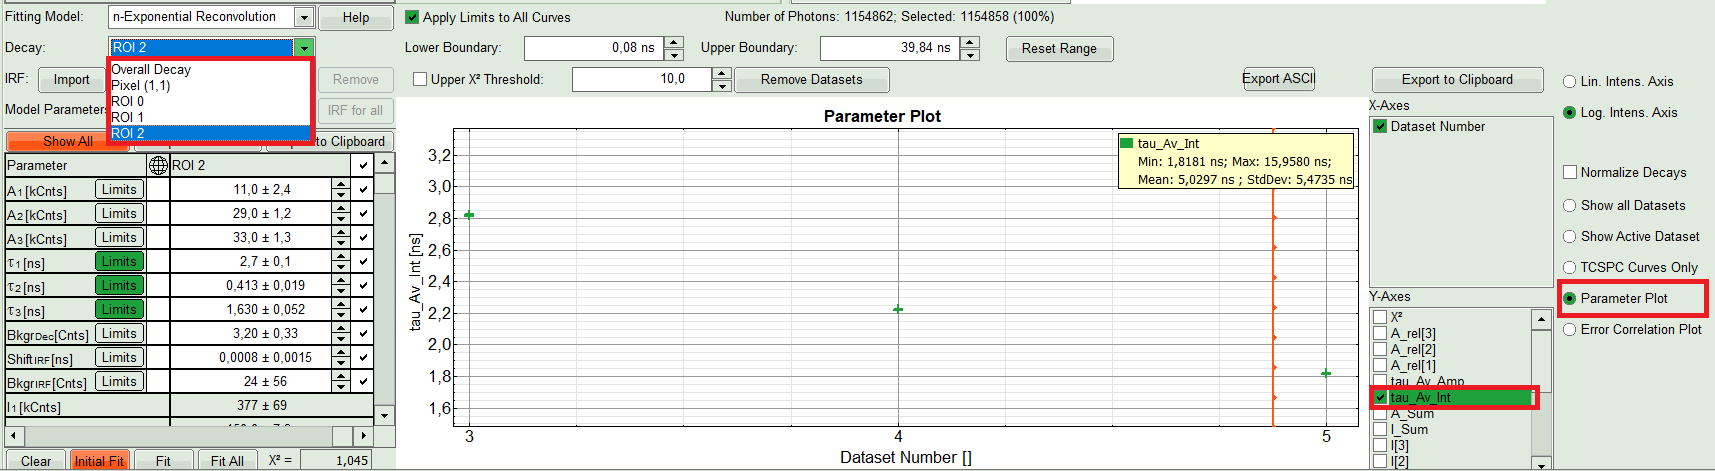Collapse the Decay dropdown via its green arrow

click(304, 47)
